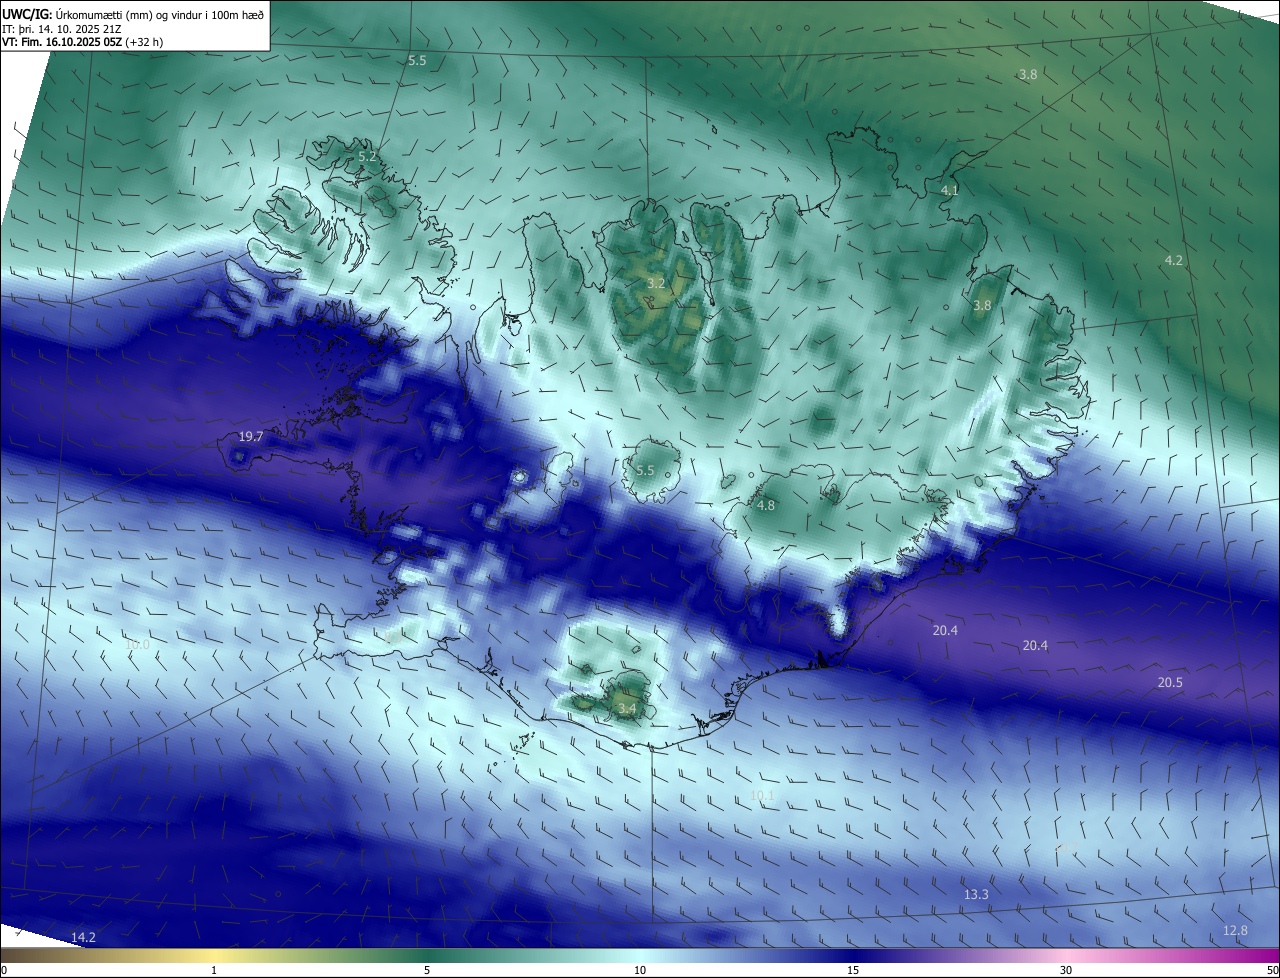
Task: Click the 5.2 value over the Westfjords
Action: point(367,157)
